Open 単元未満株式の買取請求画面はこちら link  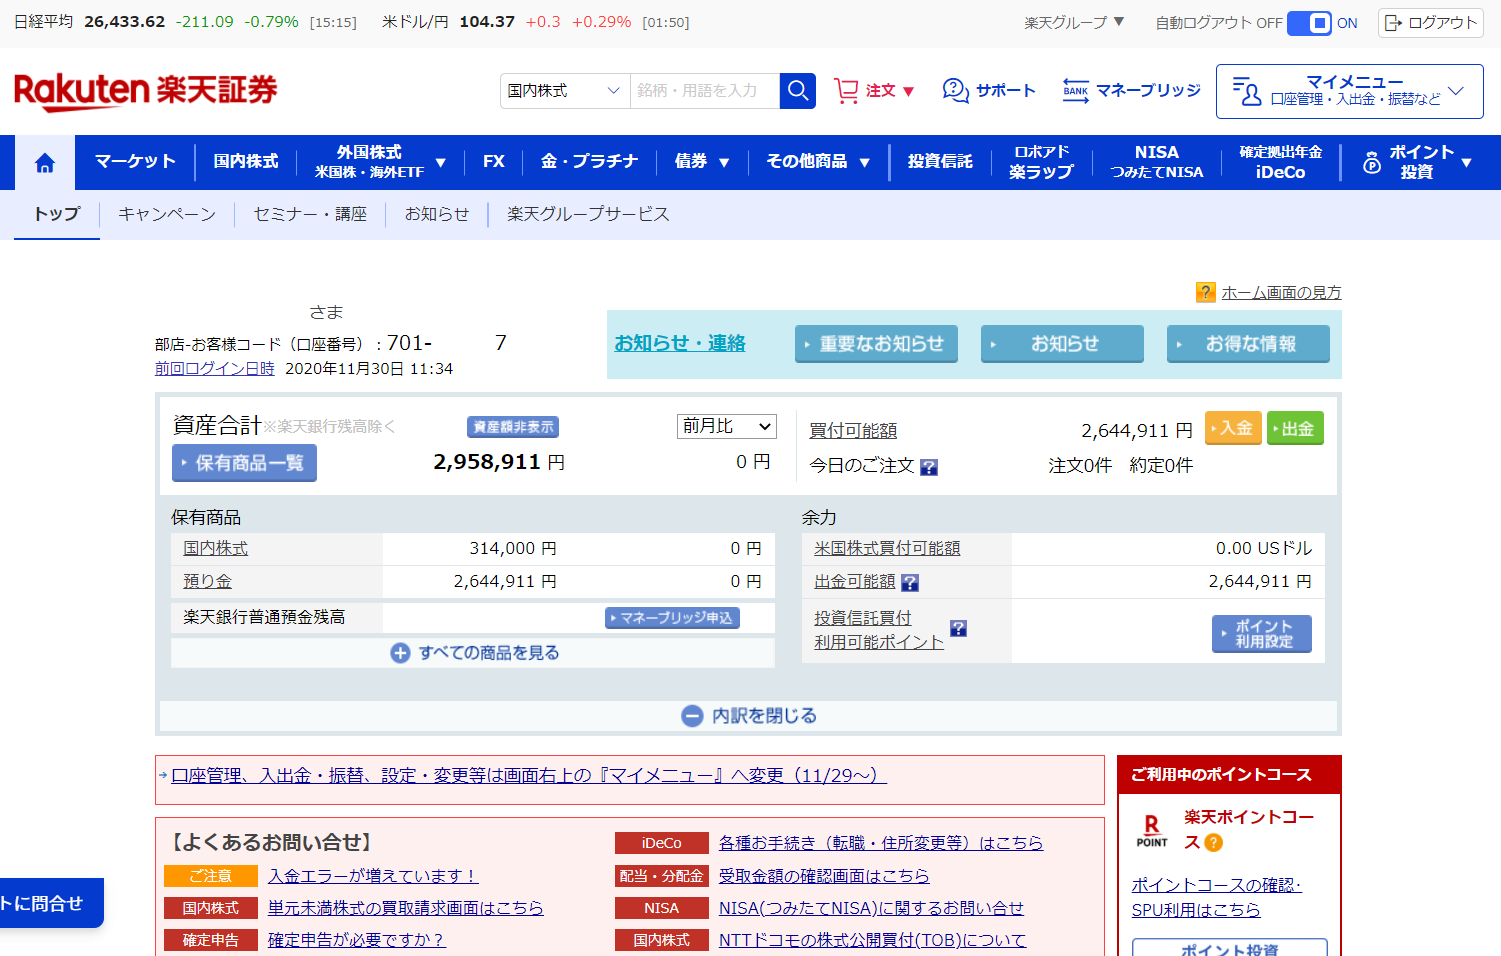point(406,908)
